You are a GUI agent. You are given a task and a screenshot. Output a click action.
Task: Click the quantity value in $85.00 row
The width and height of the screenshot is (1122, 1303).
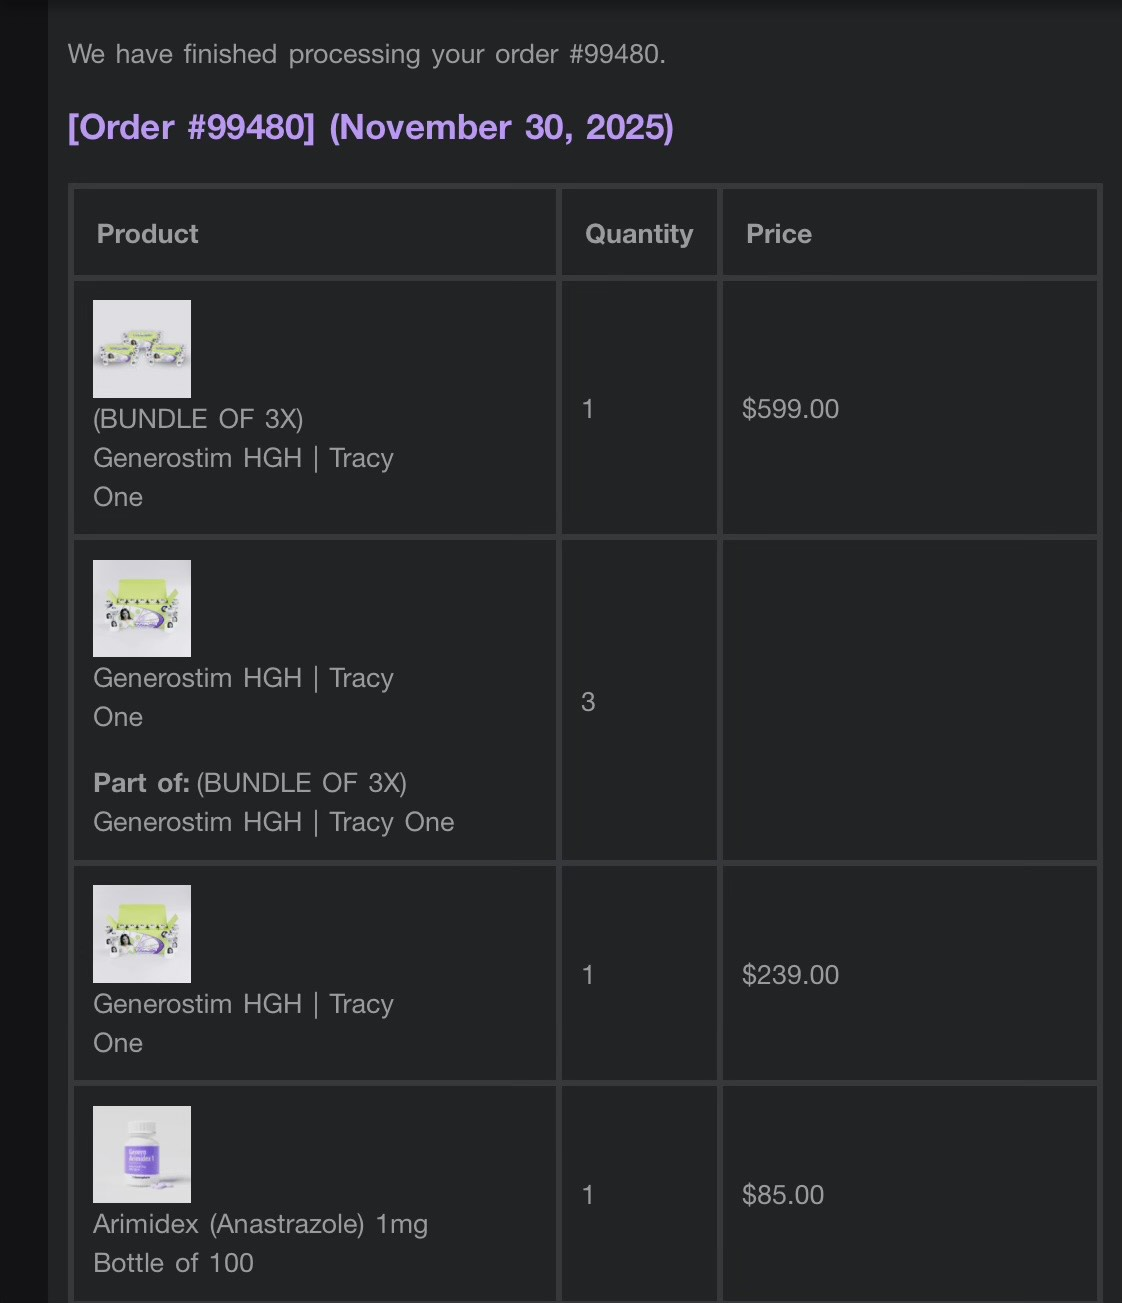tap(588, 1195)
